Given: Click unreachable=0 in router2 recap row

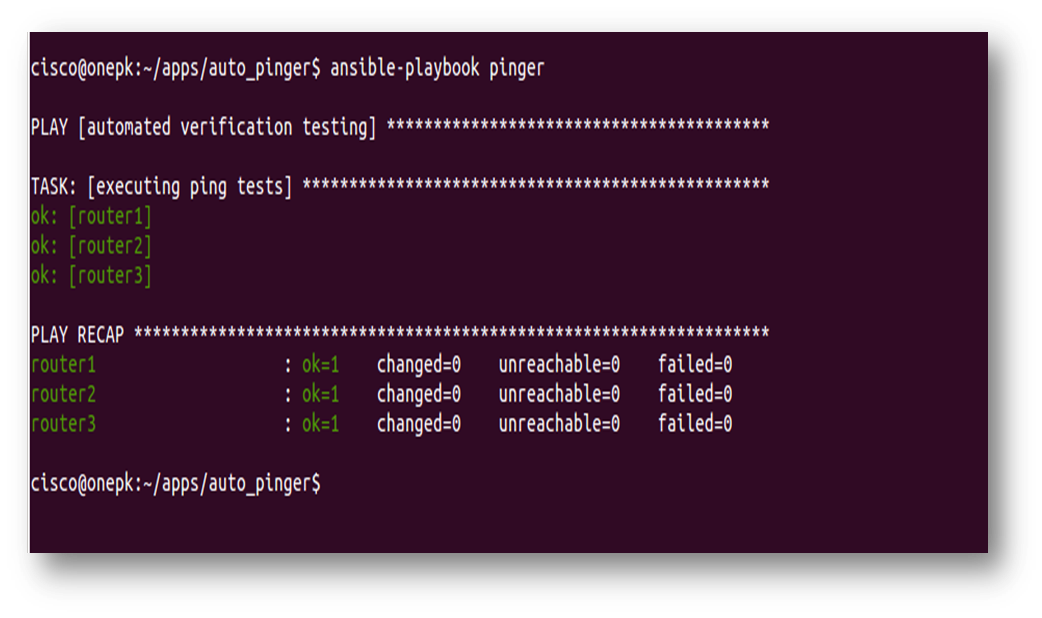Looking at the screenshot, I should [x=559, y=394].
